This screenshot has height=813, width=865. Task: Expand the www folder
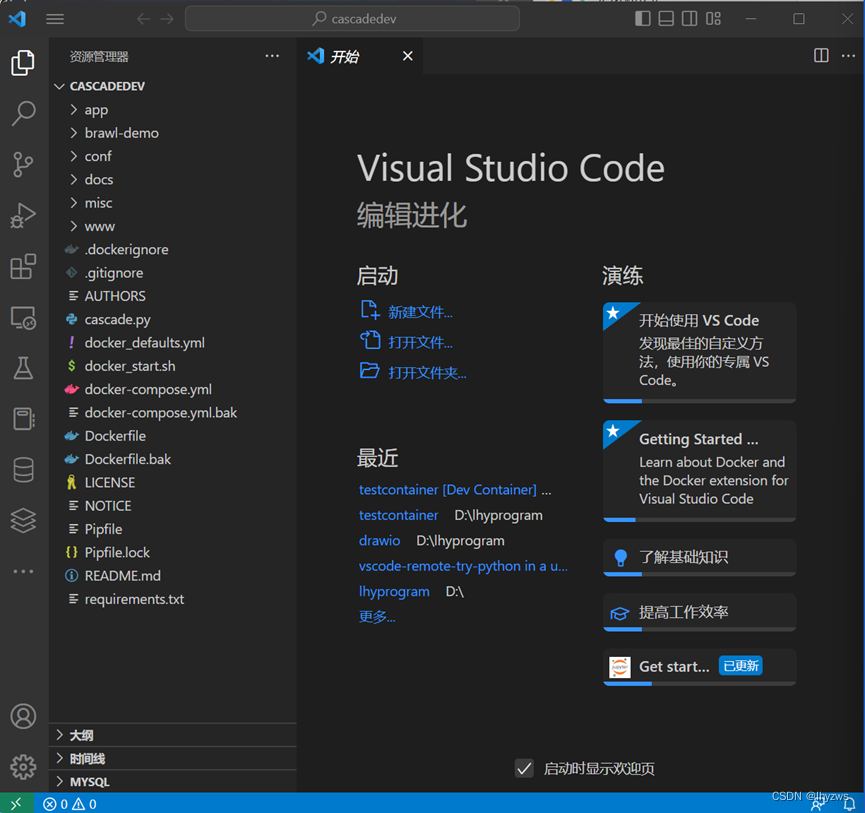[x=173, y=226]
